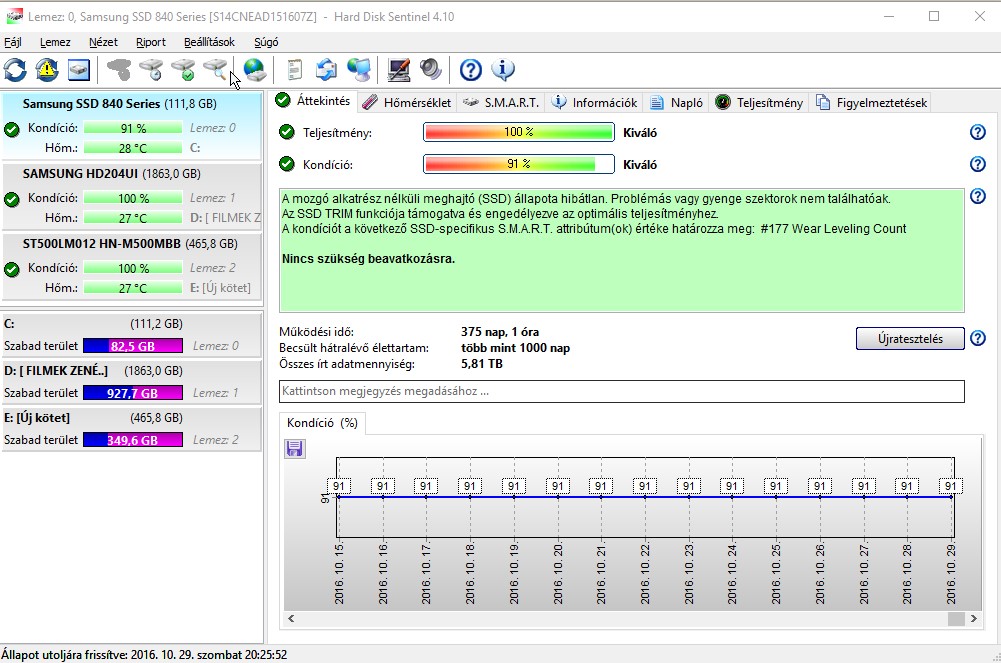Switch to the S.M.A.R.T. tab
Viewport: 1001px width, 663px height.
tap(501, 103)
